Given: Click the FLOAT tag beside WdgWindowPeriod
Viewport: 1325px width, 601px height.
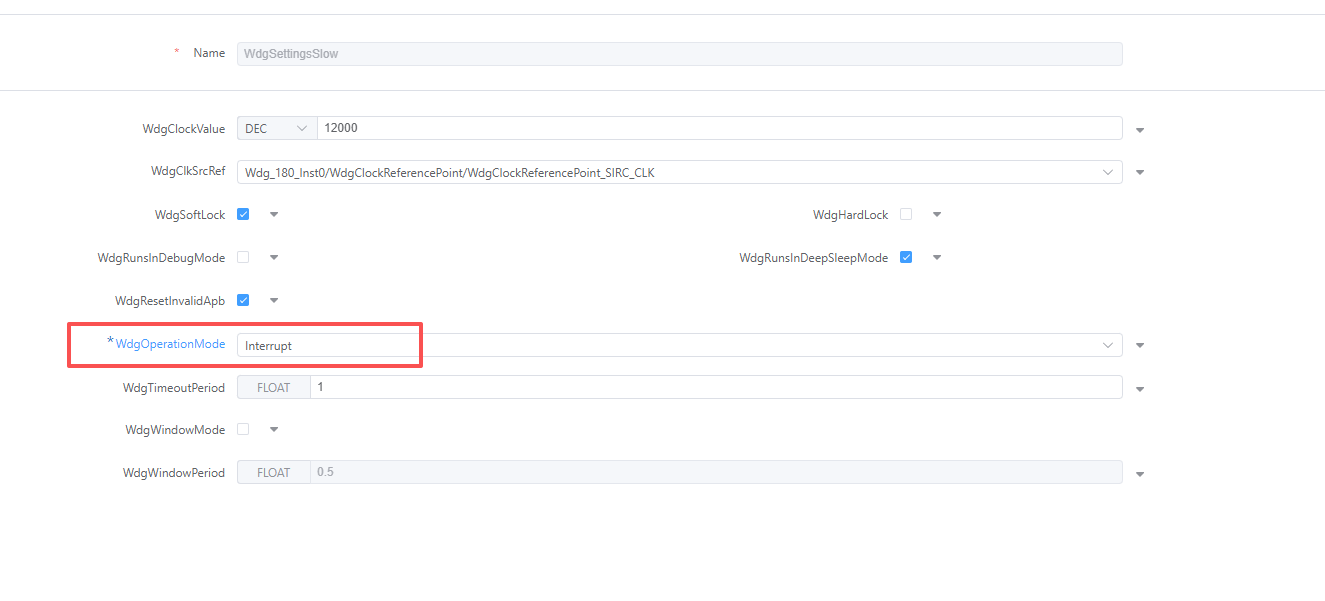Looking at the screenshot, I should pyautogui.click(x=274, y=472).
